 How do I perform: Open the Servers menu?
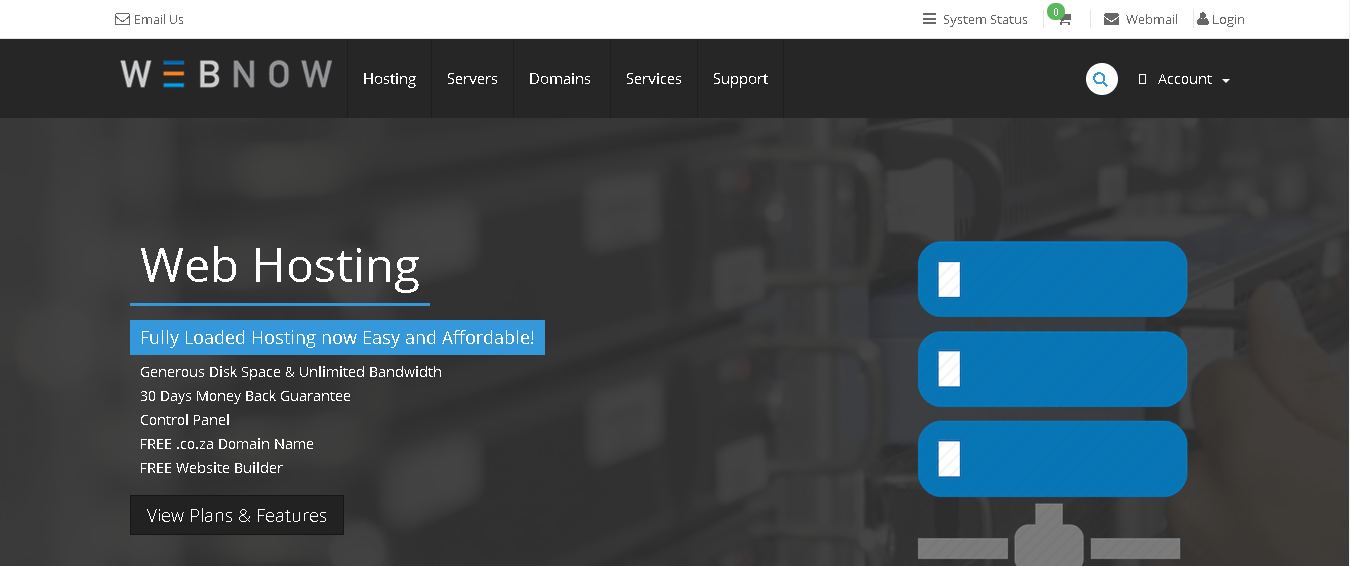[x=472, y=79]
